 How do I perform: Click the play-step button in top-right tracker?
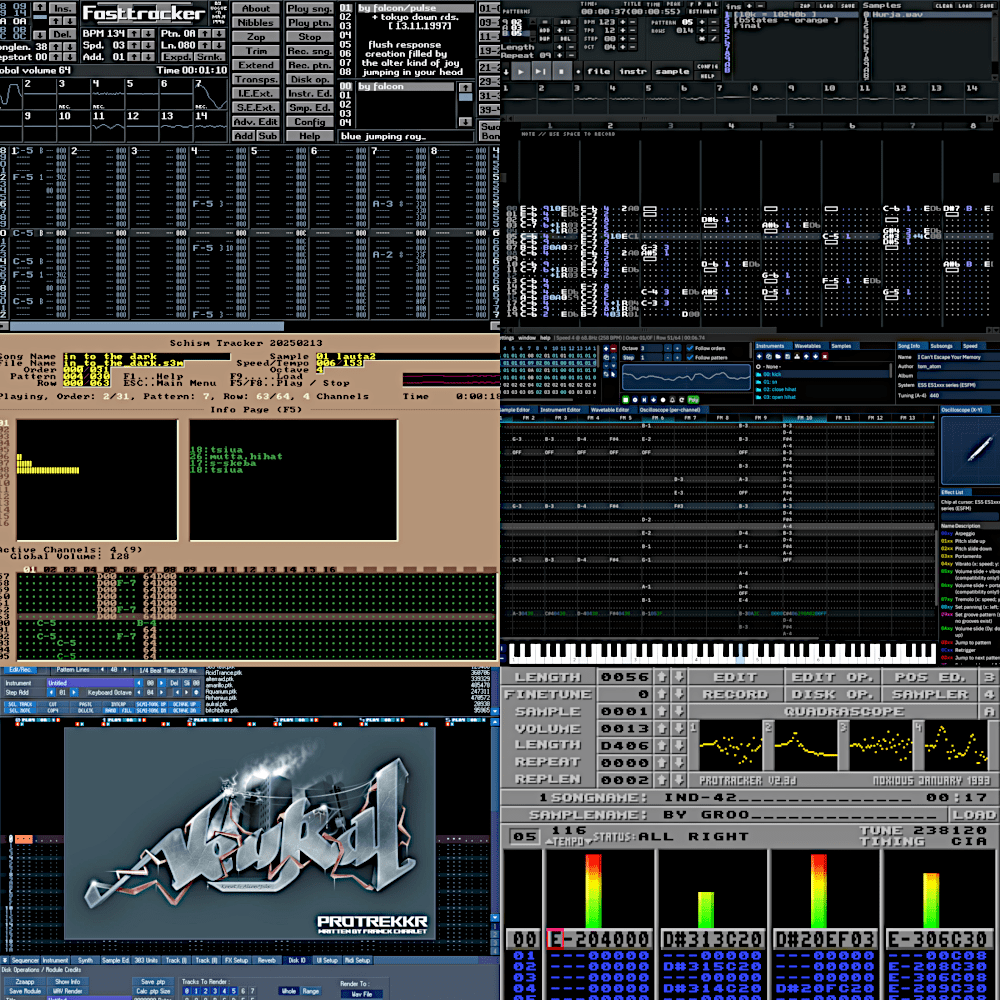[541, 71]
